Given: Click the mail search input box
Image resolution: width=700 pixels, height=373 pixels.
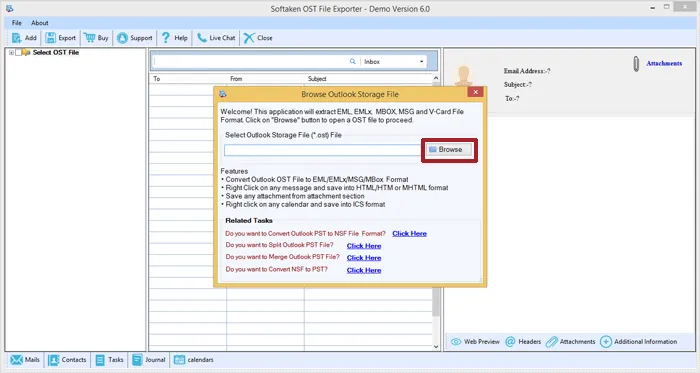Looking at the screenshot, I should pos(250,62).
